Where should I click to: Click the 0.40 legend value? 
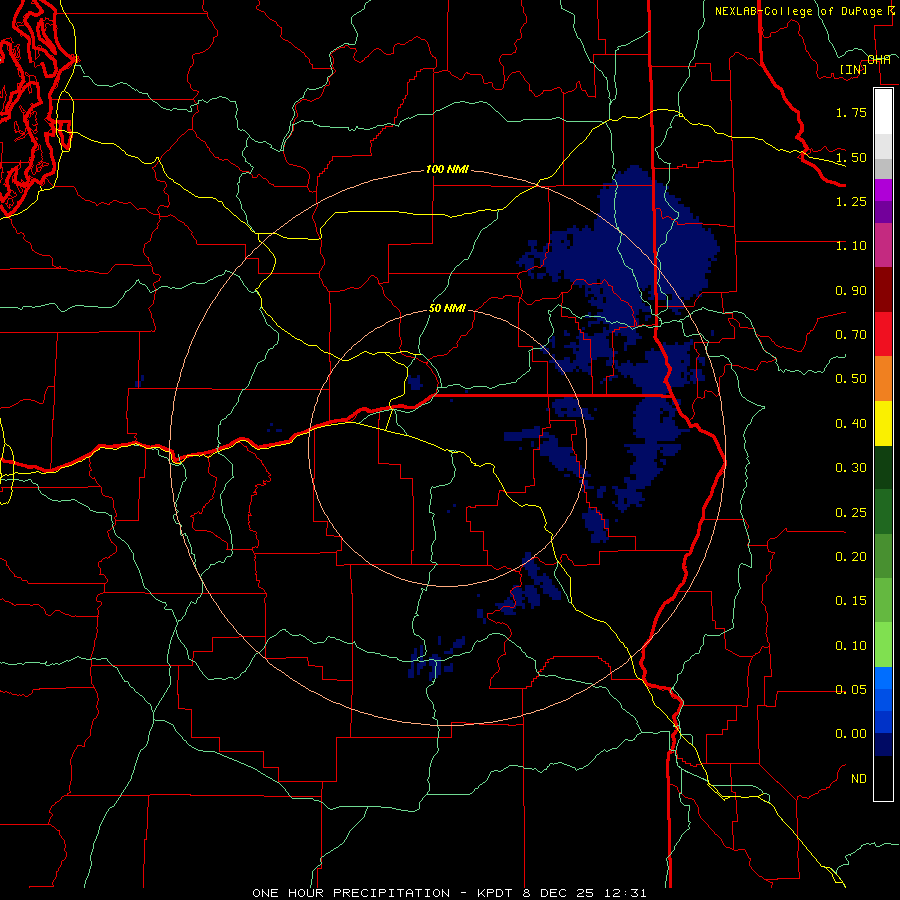click(851, 424)
